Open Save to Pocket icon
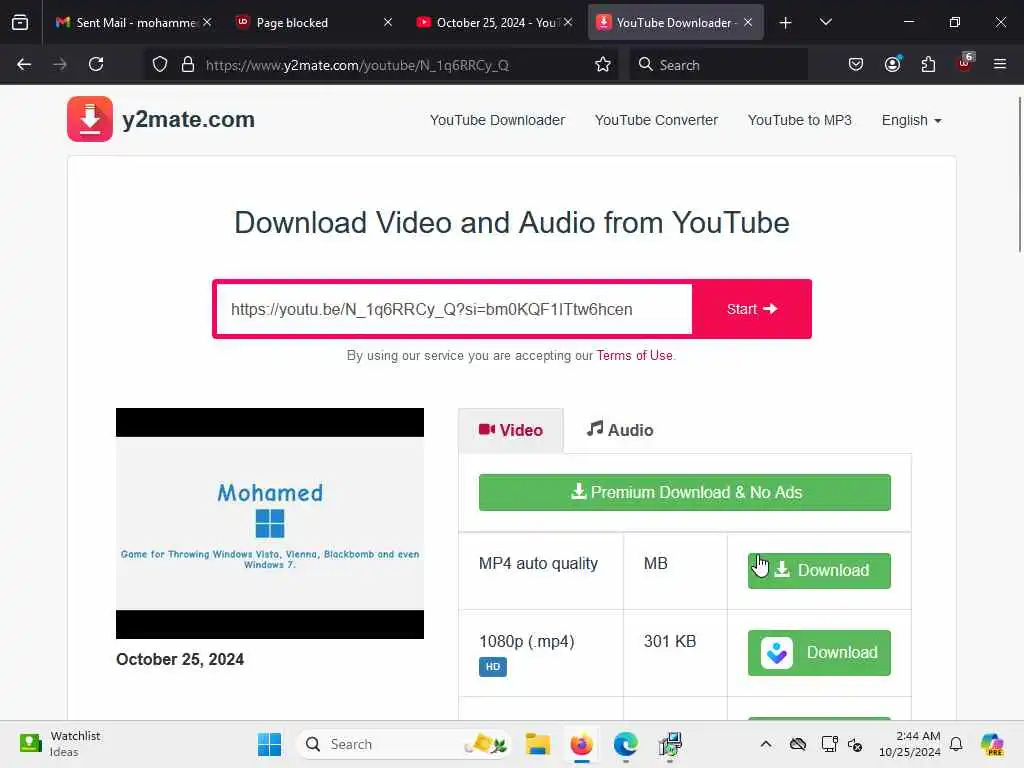1024x768 pixels. click(x=856, y=64)
